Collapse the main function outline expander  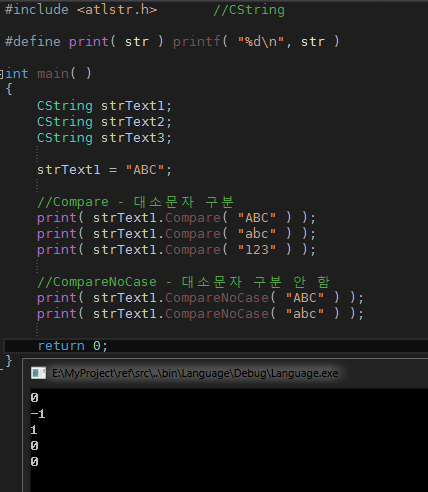(1, 74)
